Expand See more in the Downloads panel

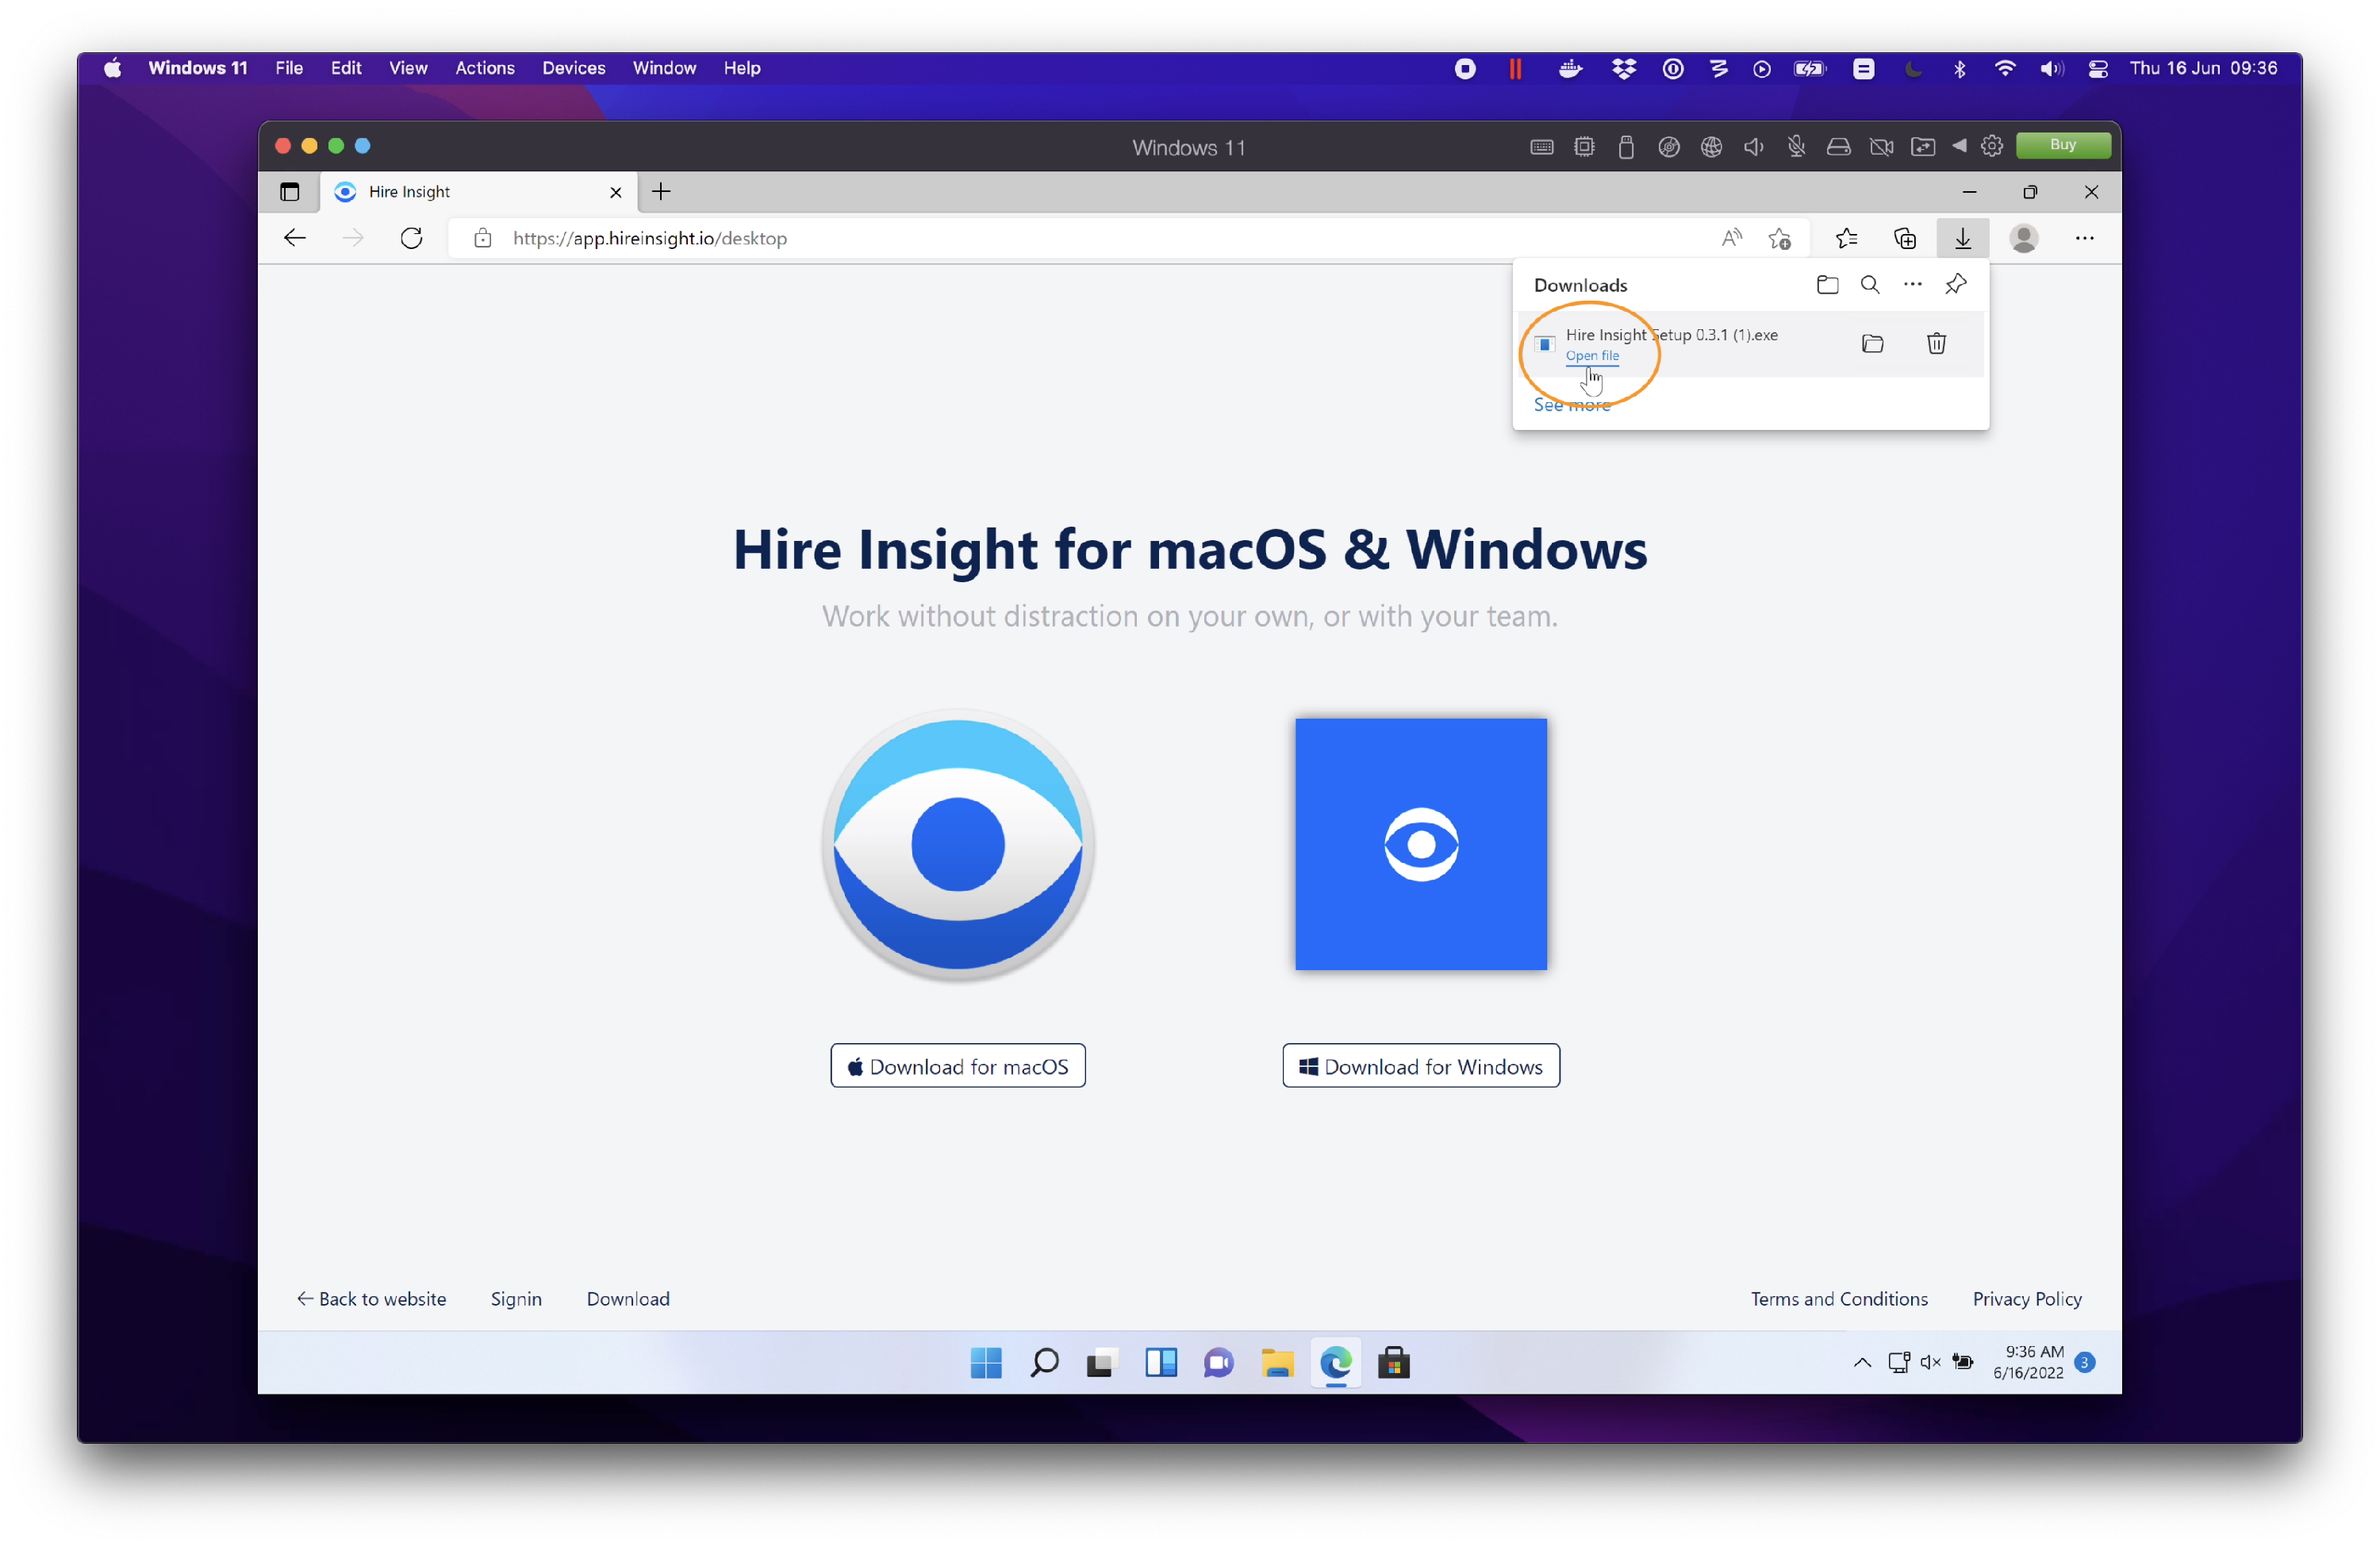click(x=1572, y=405)
